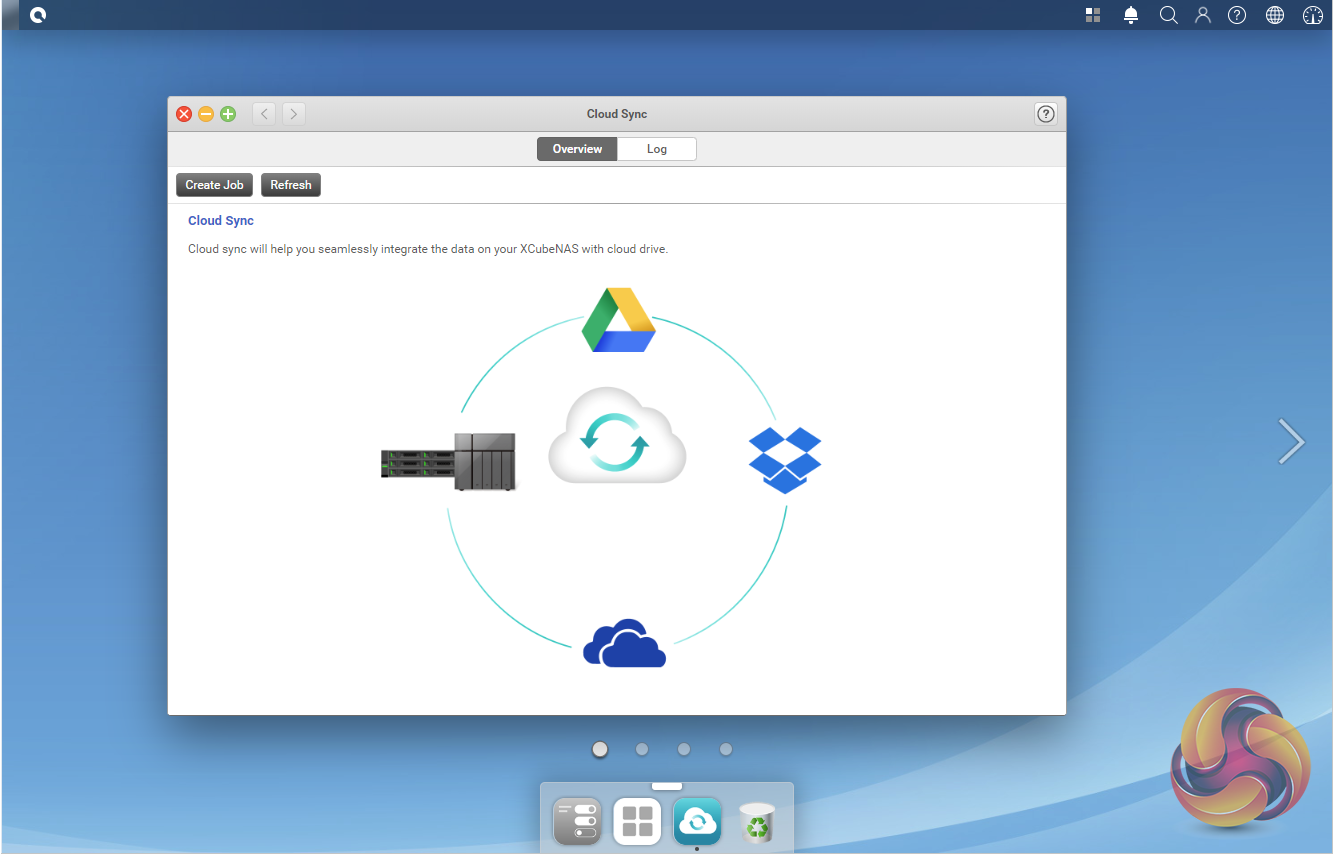This screenshot has height=854, width=1334.
Task: Open the app grid icon in top bar
Action: tap(1093, 15)
